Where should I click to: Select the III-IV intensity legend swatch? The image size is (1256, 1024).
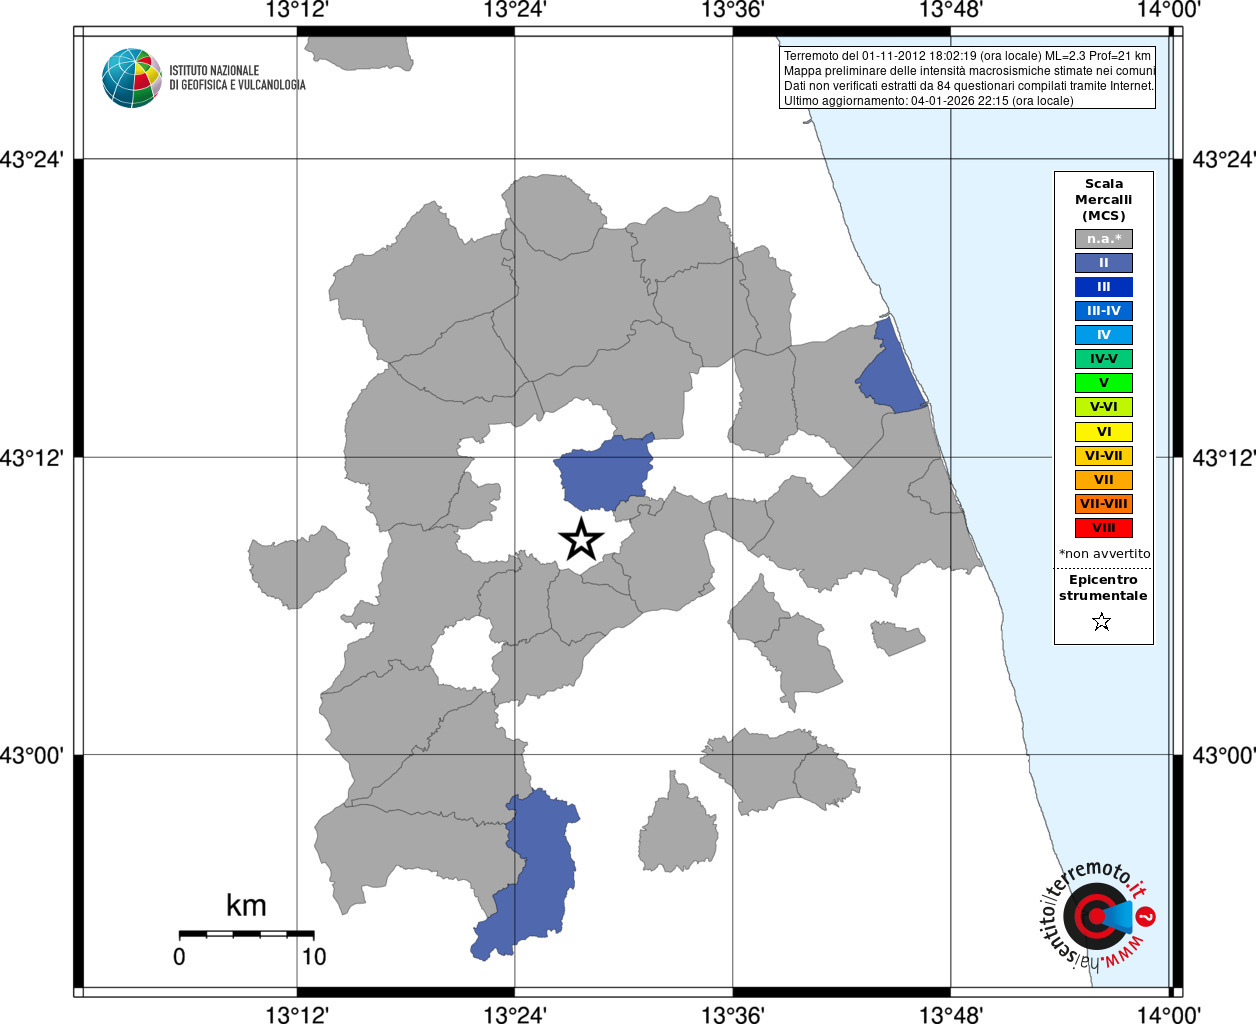point(1104,311)
